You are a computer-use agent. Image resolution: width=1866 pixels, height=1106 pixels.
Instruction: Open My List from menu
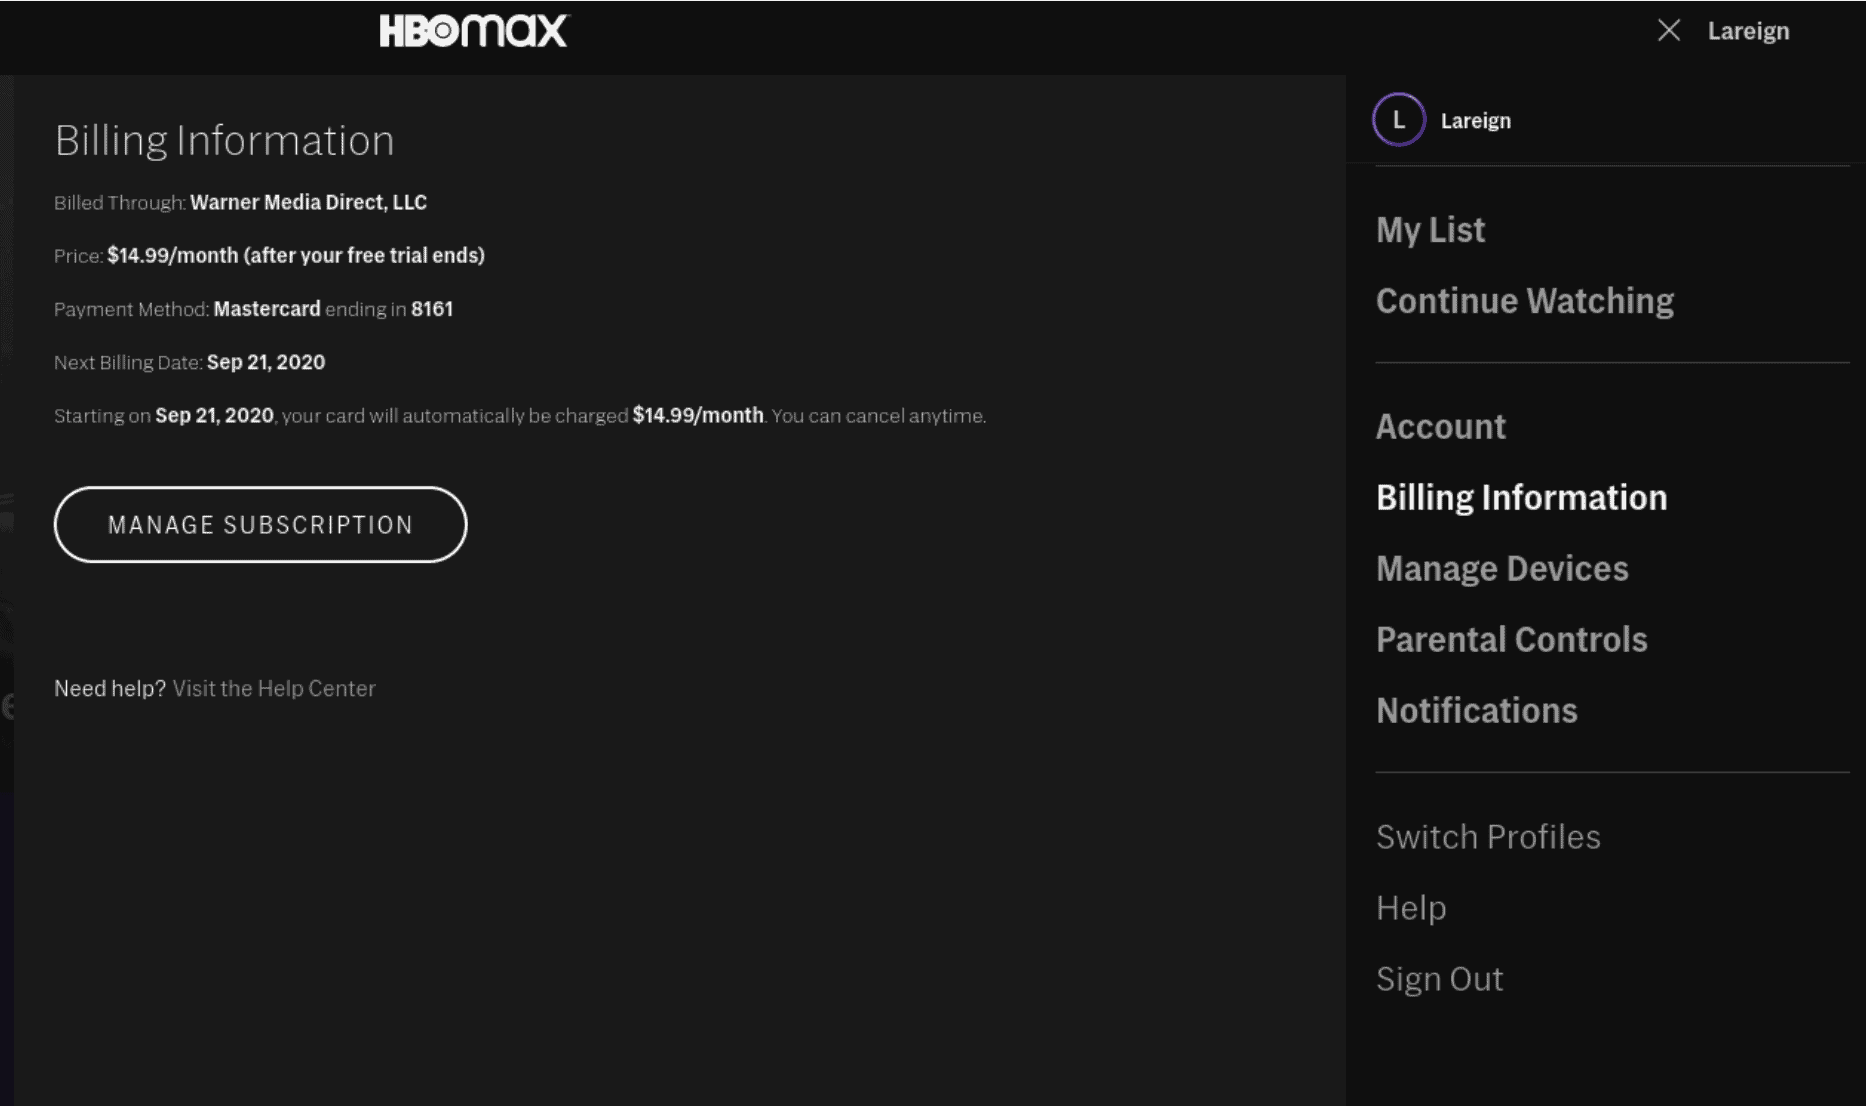click(1430, 230)
